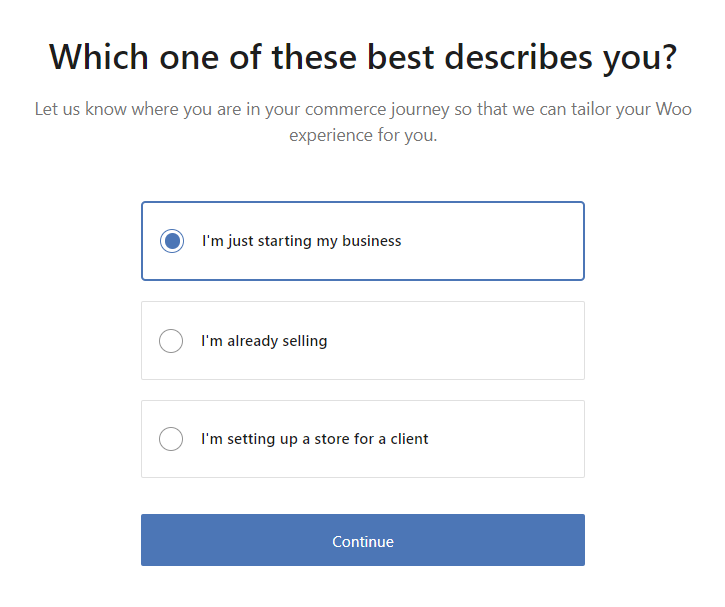
Task: Choose the "I'm already selling" radio button
Action: click(171, 341)
